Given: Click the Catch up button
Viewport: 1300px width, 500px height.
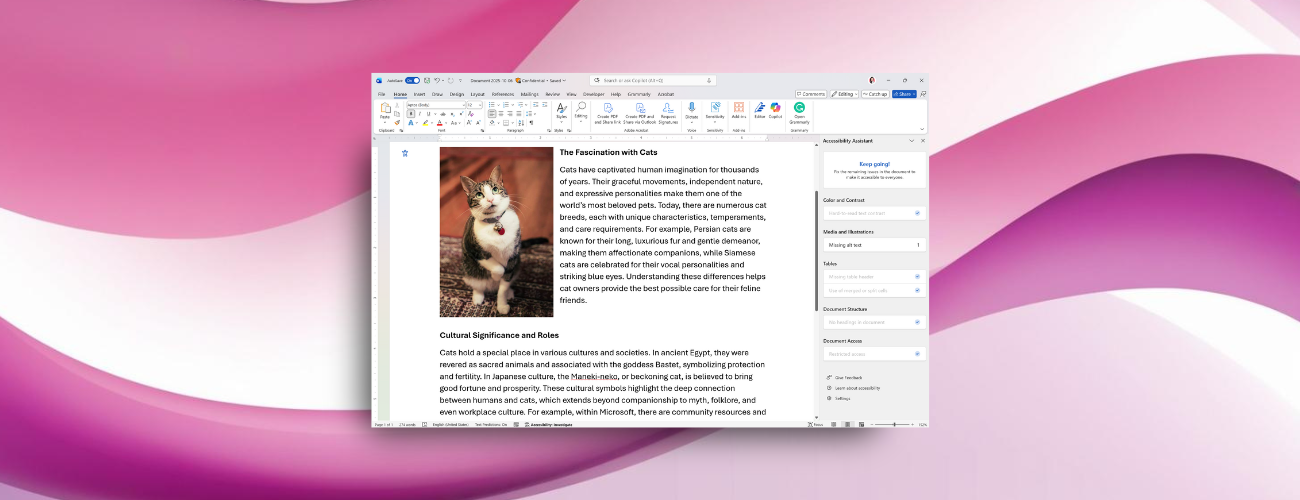Looking at the screenshot, I should tap(876, 94).
